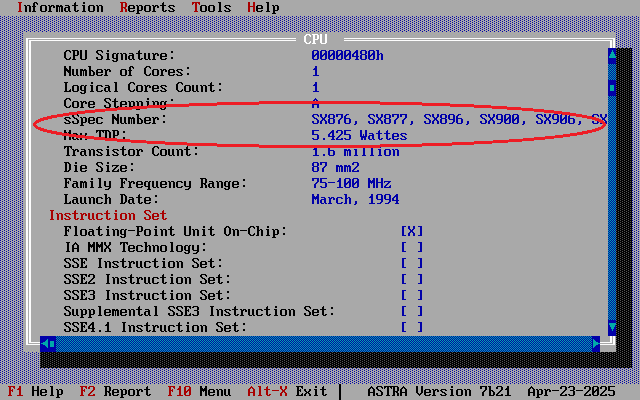Click the Logical Cores Count label
The height and width of the screenshot is (400, 640).
click(x=143, y=87)
